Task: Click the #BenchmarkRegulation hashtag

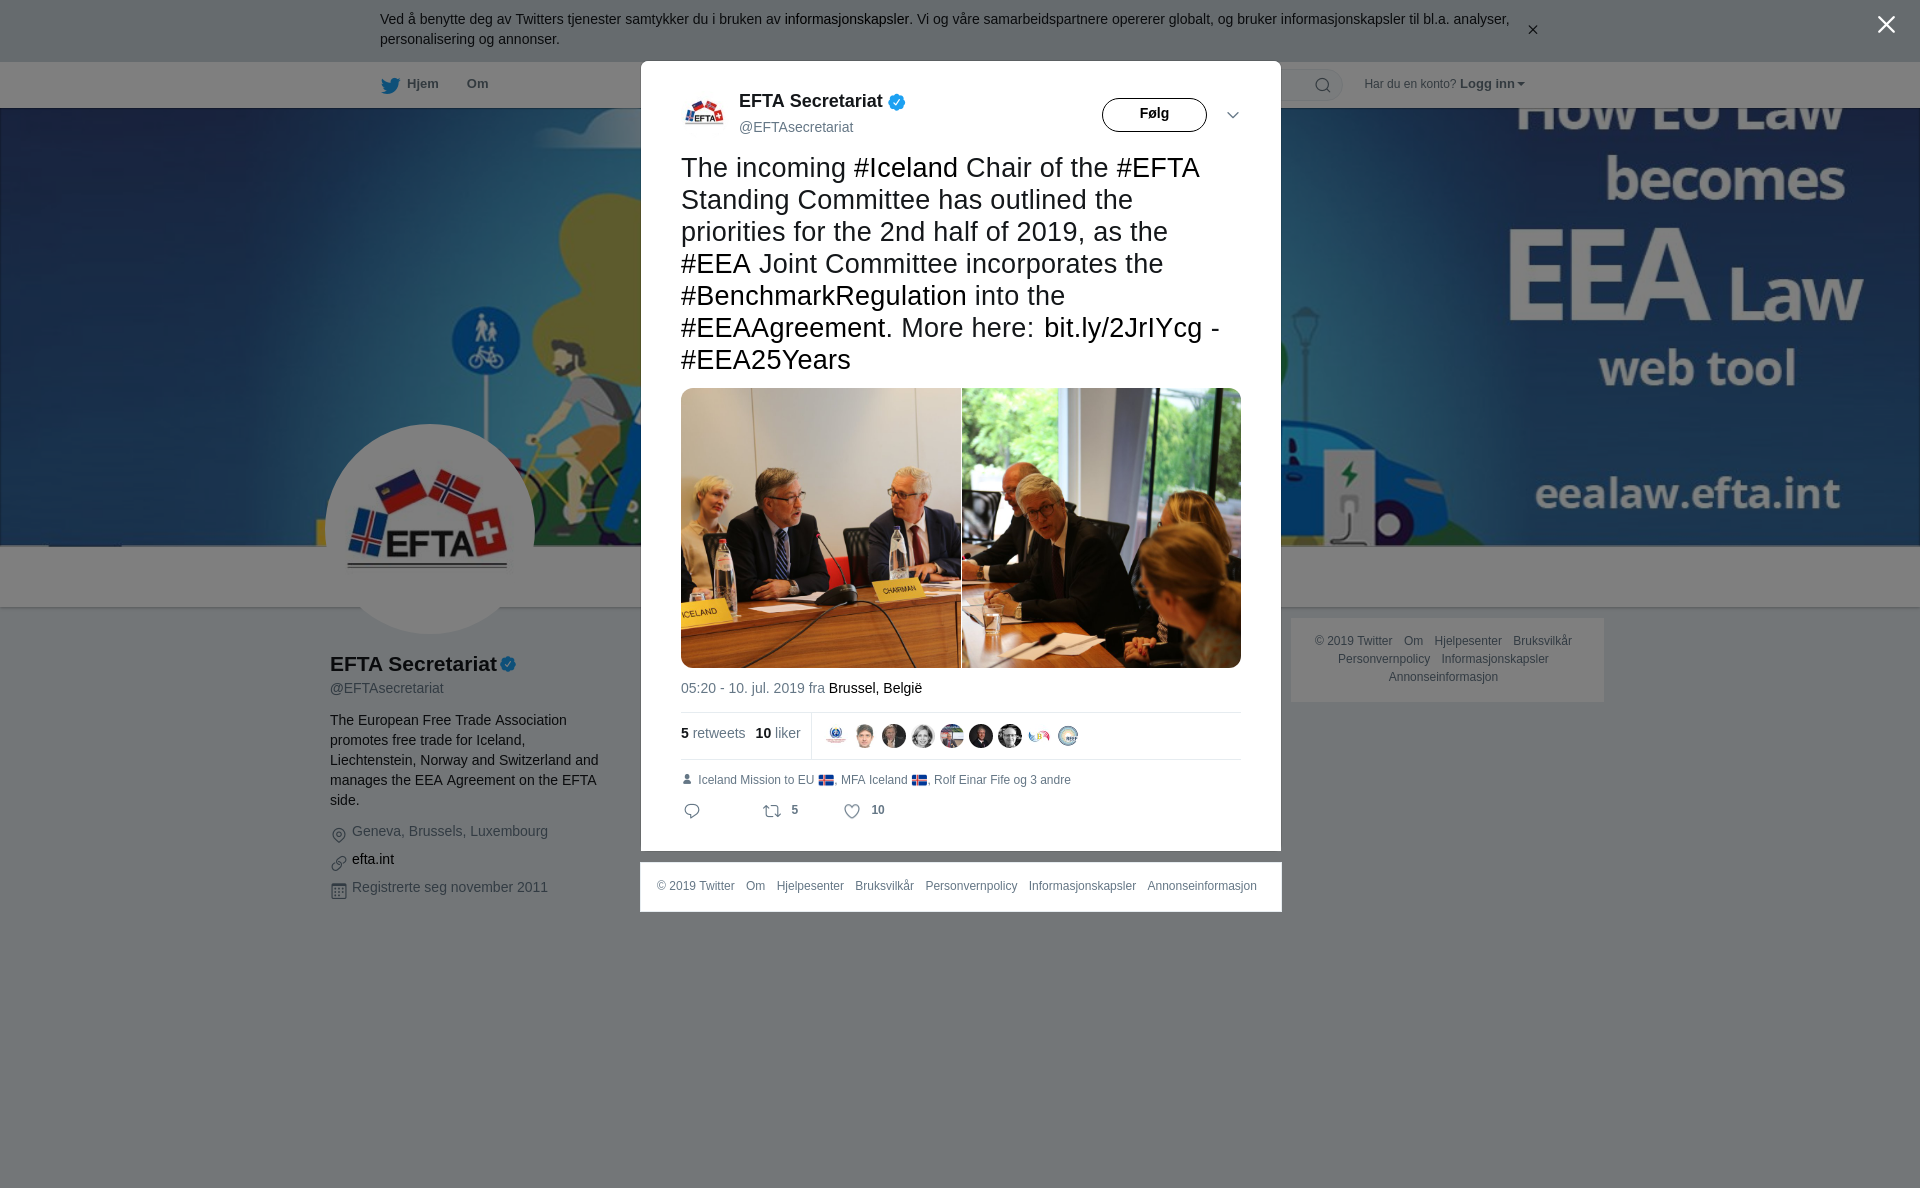Action: point(824,296)
